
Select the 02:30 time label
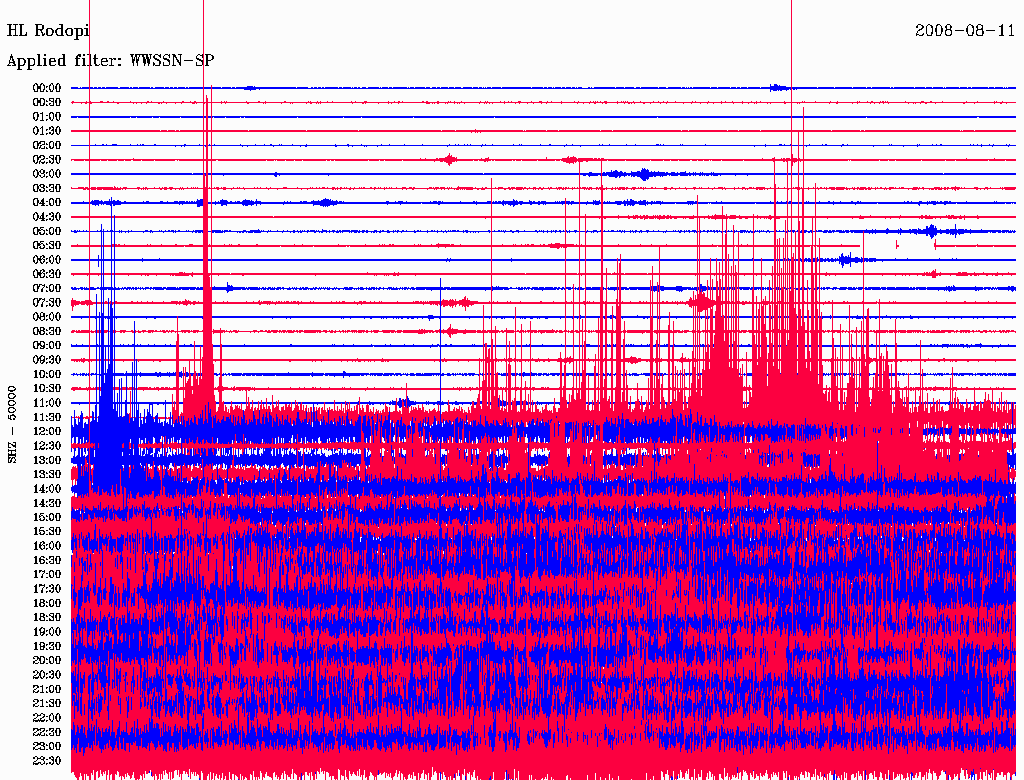click(47, 160)
